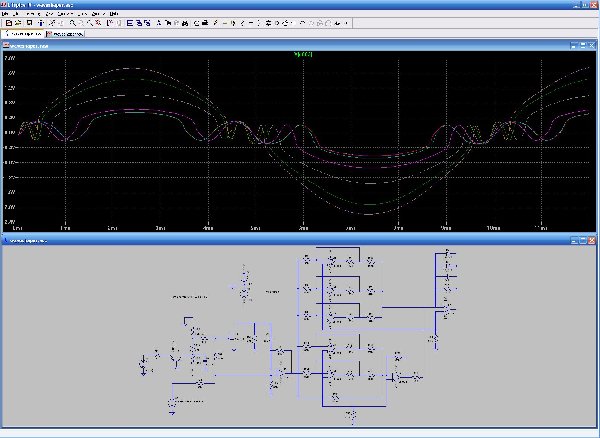This screenshot has width=600, height=438.
Task: Click the voltage source symbol at schematic bottom left
Action: click(x=172, y=402)
